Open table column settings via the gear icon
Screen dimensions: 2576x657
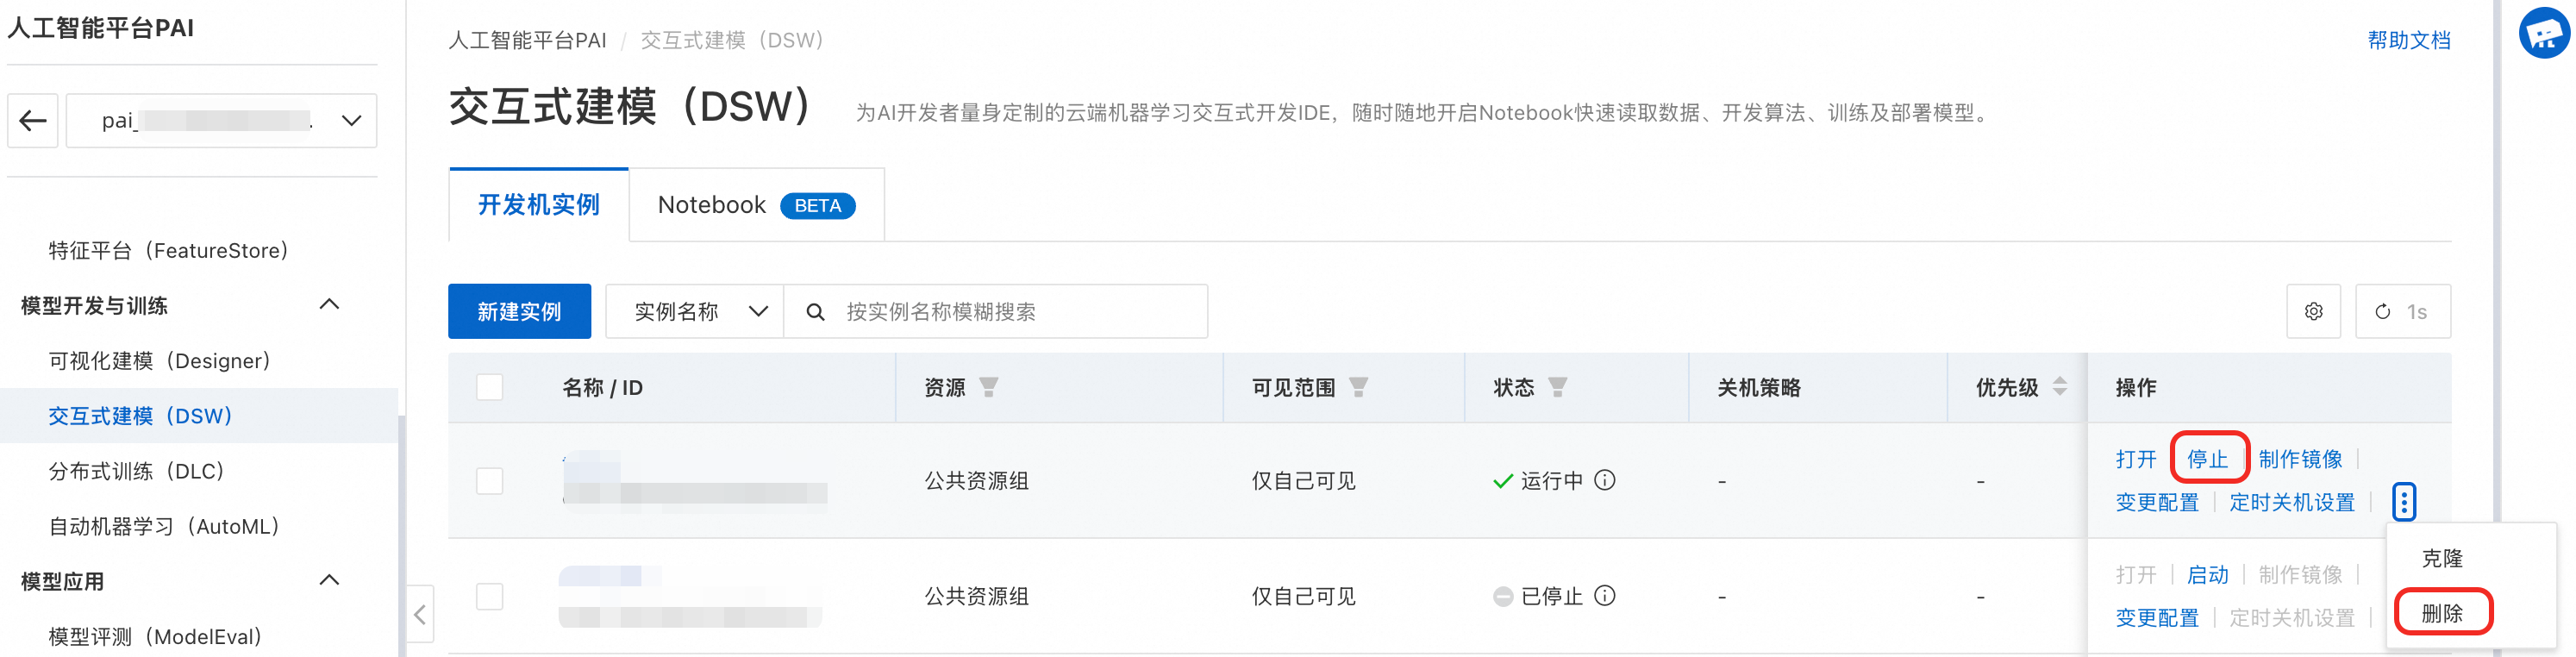point(2313,311)
